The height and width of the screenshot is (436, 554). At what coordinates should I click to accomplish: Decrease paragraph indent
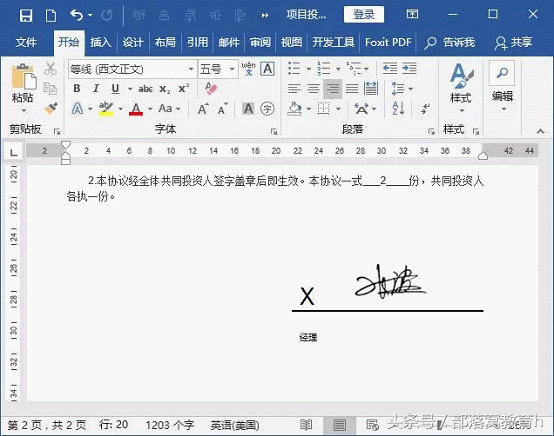[x=390, y=68]
